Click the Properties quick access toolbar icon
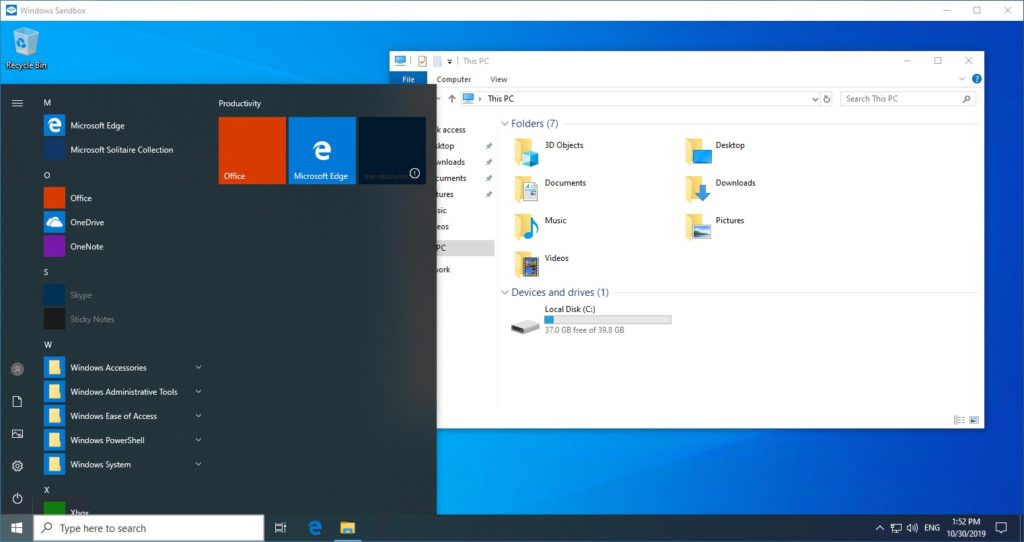This screenshot has height=542, width=1024. coord(423,61)
